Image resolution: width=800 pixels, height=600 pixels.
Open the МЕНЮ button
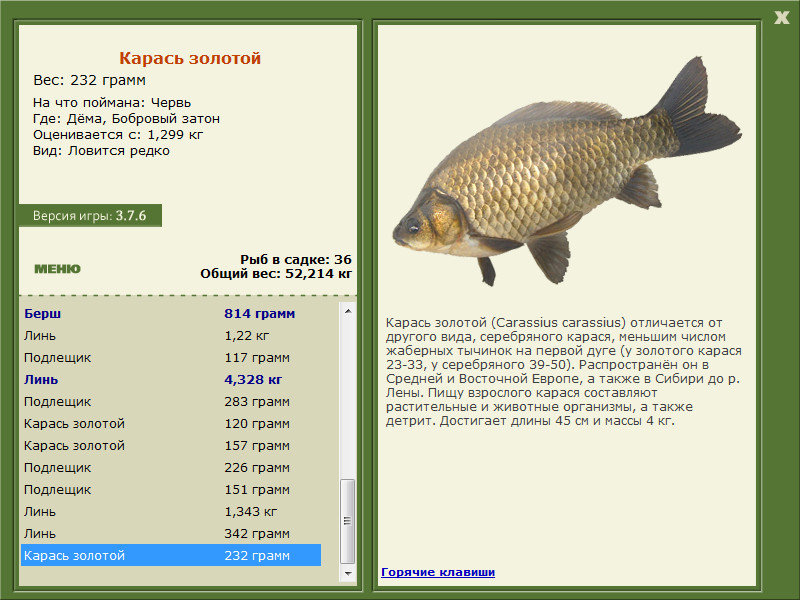57,269
